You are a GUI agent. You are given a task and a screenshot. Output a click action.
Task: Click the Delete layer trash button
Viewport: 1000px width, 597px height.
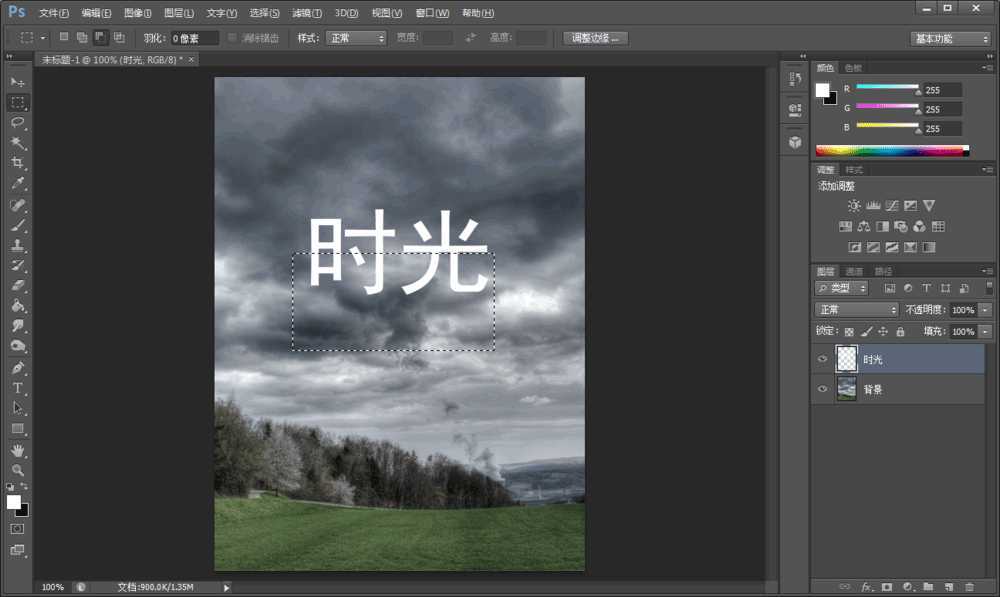tap(970, 587)
